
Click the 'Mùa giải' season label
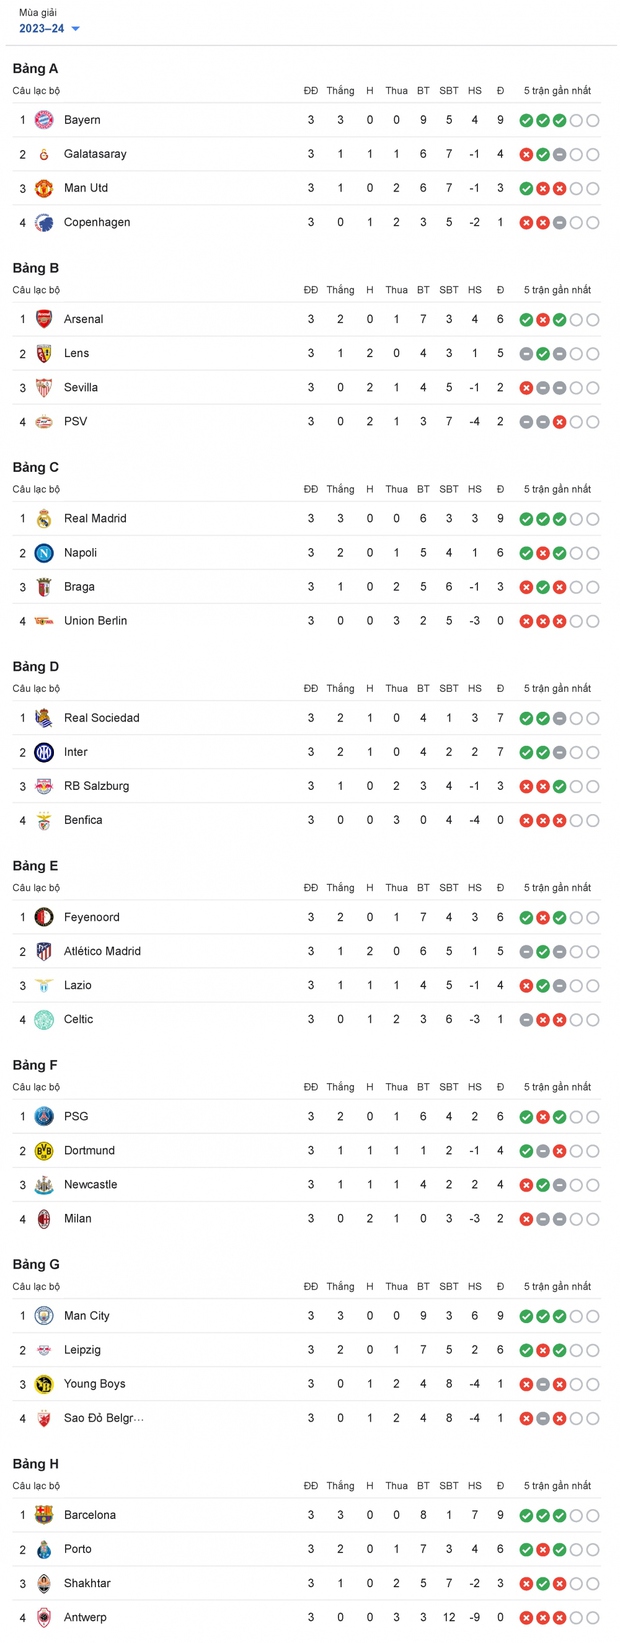point(38,13)
